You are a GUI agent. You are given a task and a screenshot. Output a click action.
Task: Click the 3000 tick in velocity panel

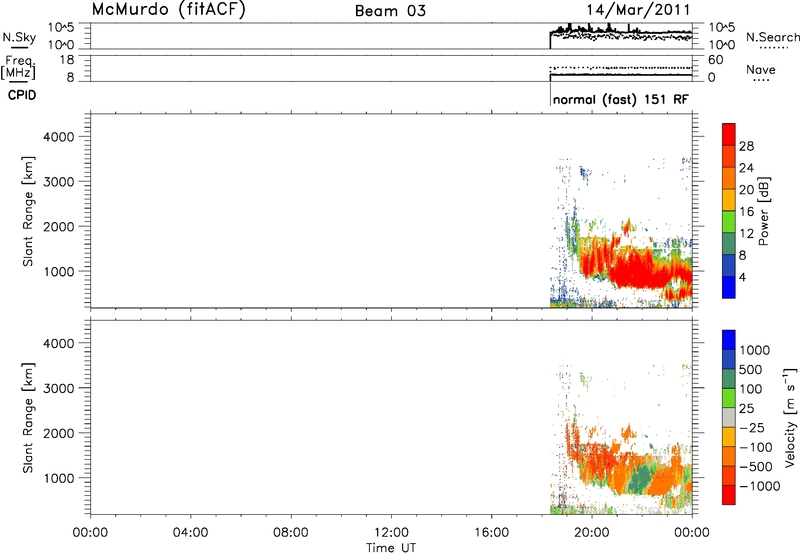tap(59, 388)
